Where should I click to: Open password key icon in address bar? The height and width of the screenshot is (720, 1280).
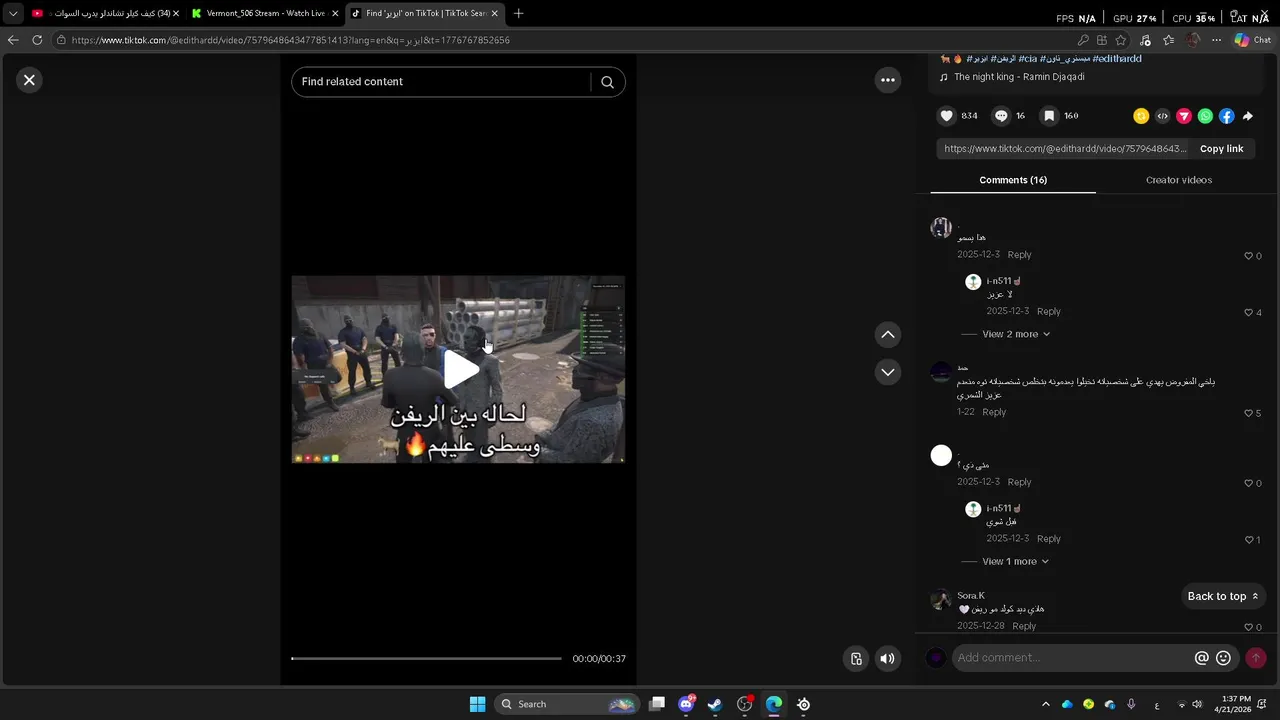coord(1083,40)
